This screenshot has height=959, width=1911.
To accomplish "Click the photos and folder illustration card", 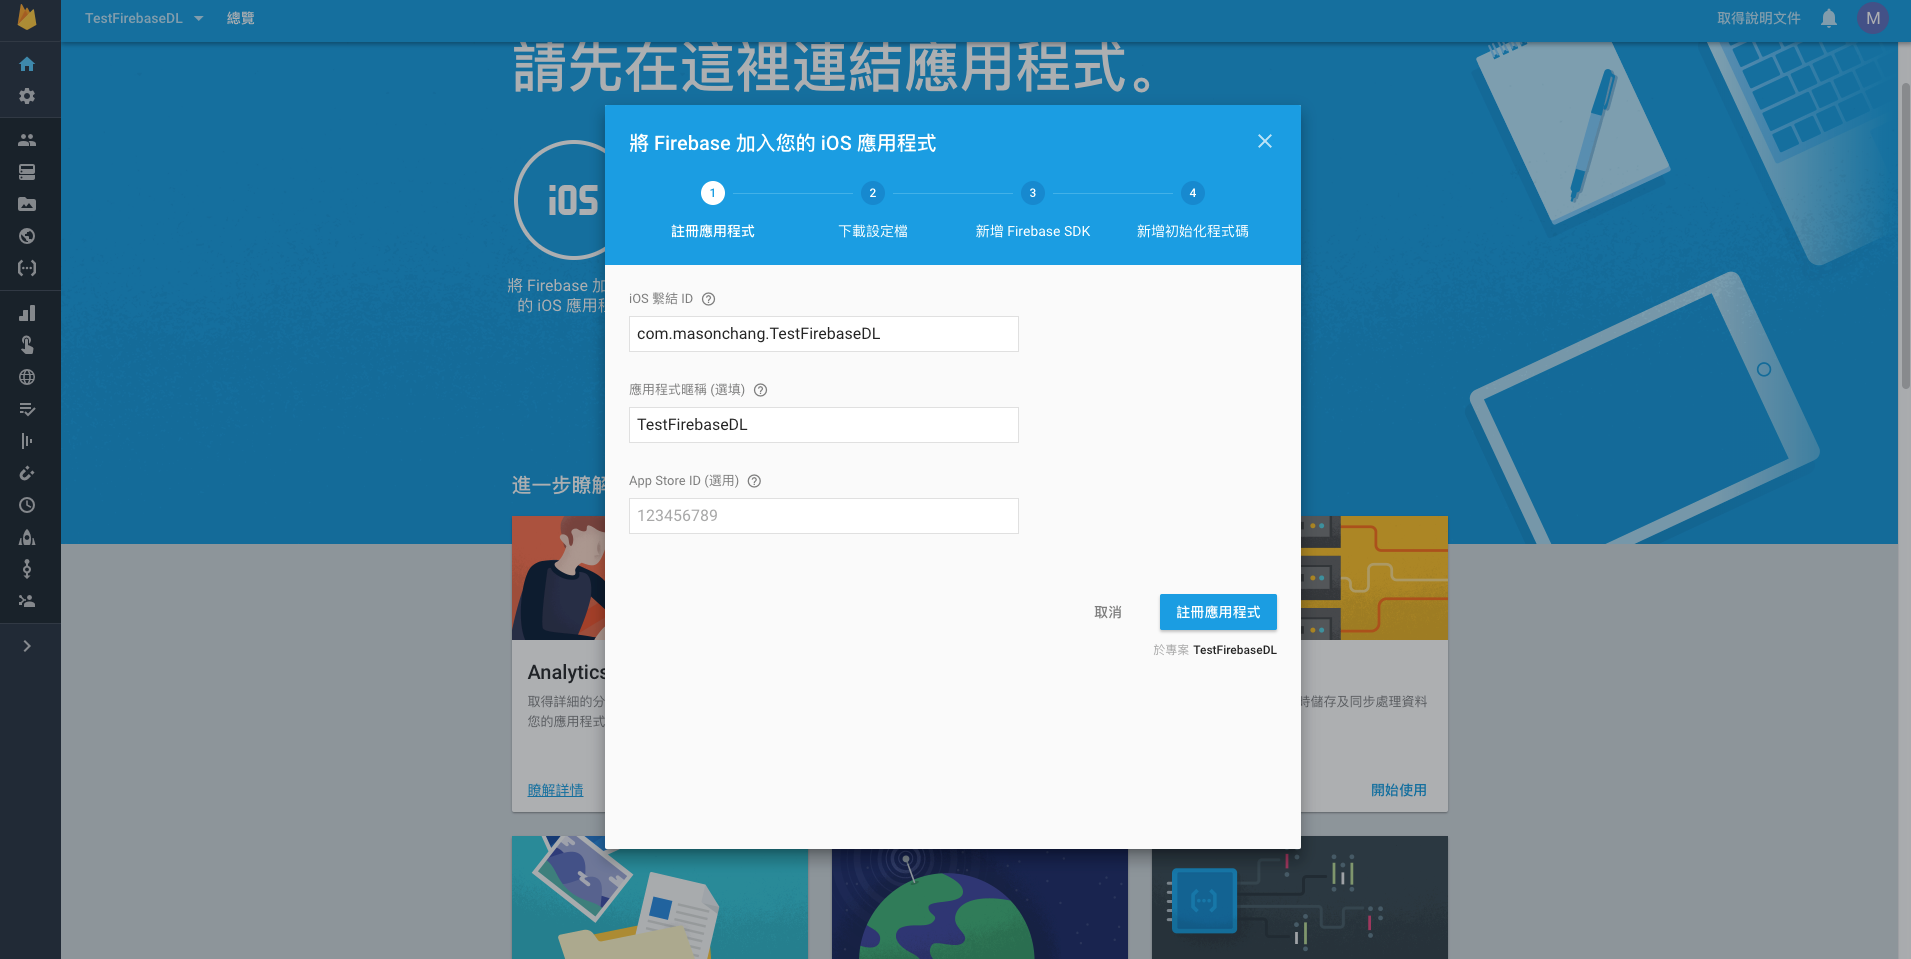I will point(660,898).
